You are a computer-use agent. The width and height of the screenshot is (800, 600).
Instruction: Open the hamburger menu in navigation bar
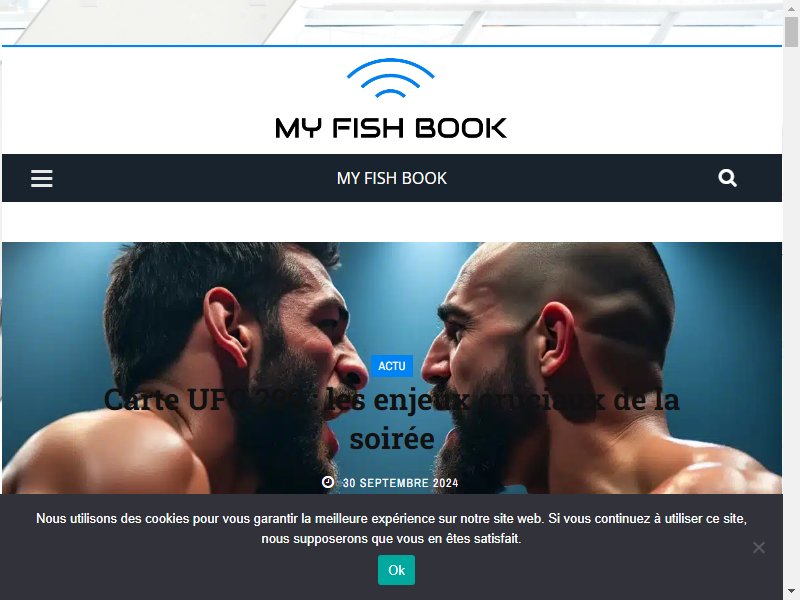(x=41, y=178)
